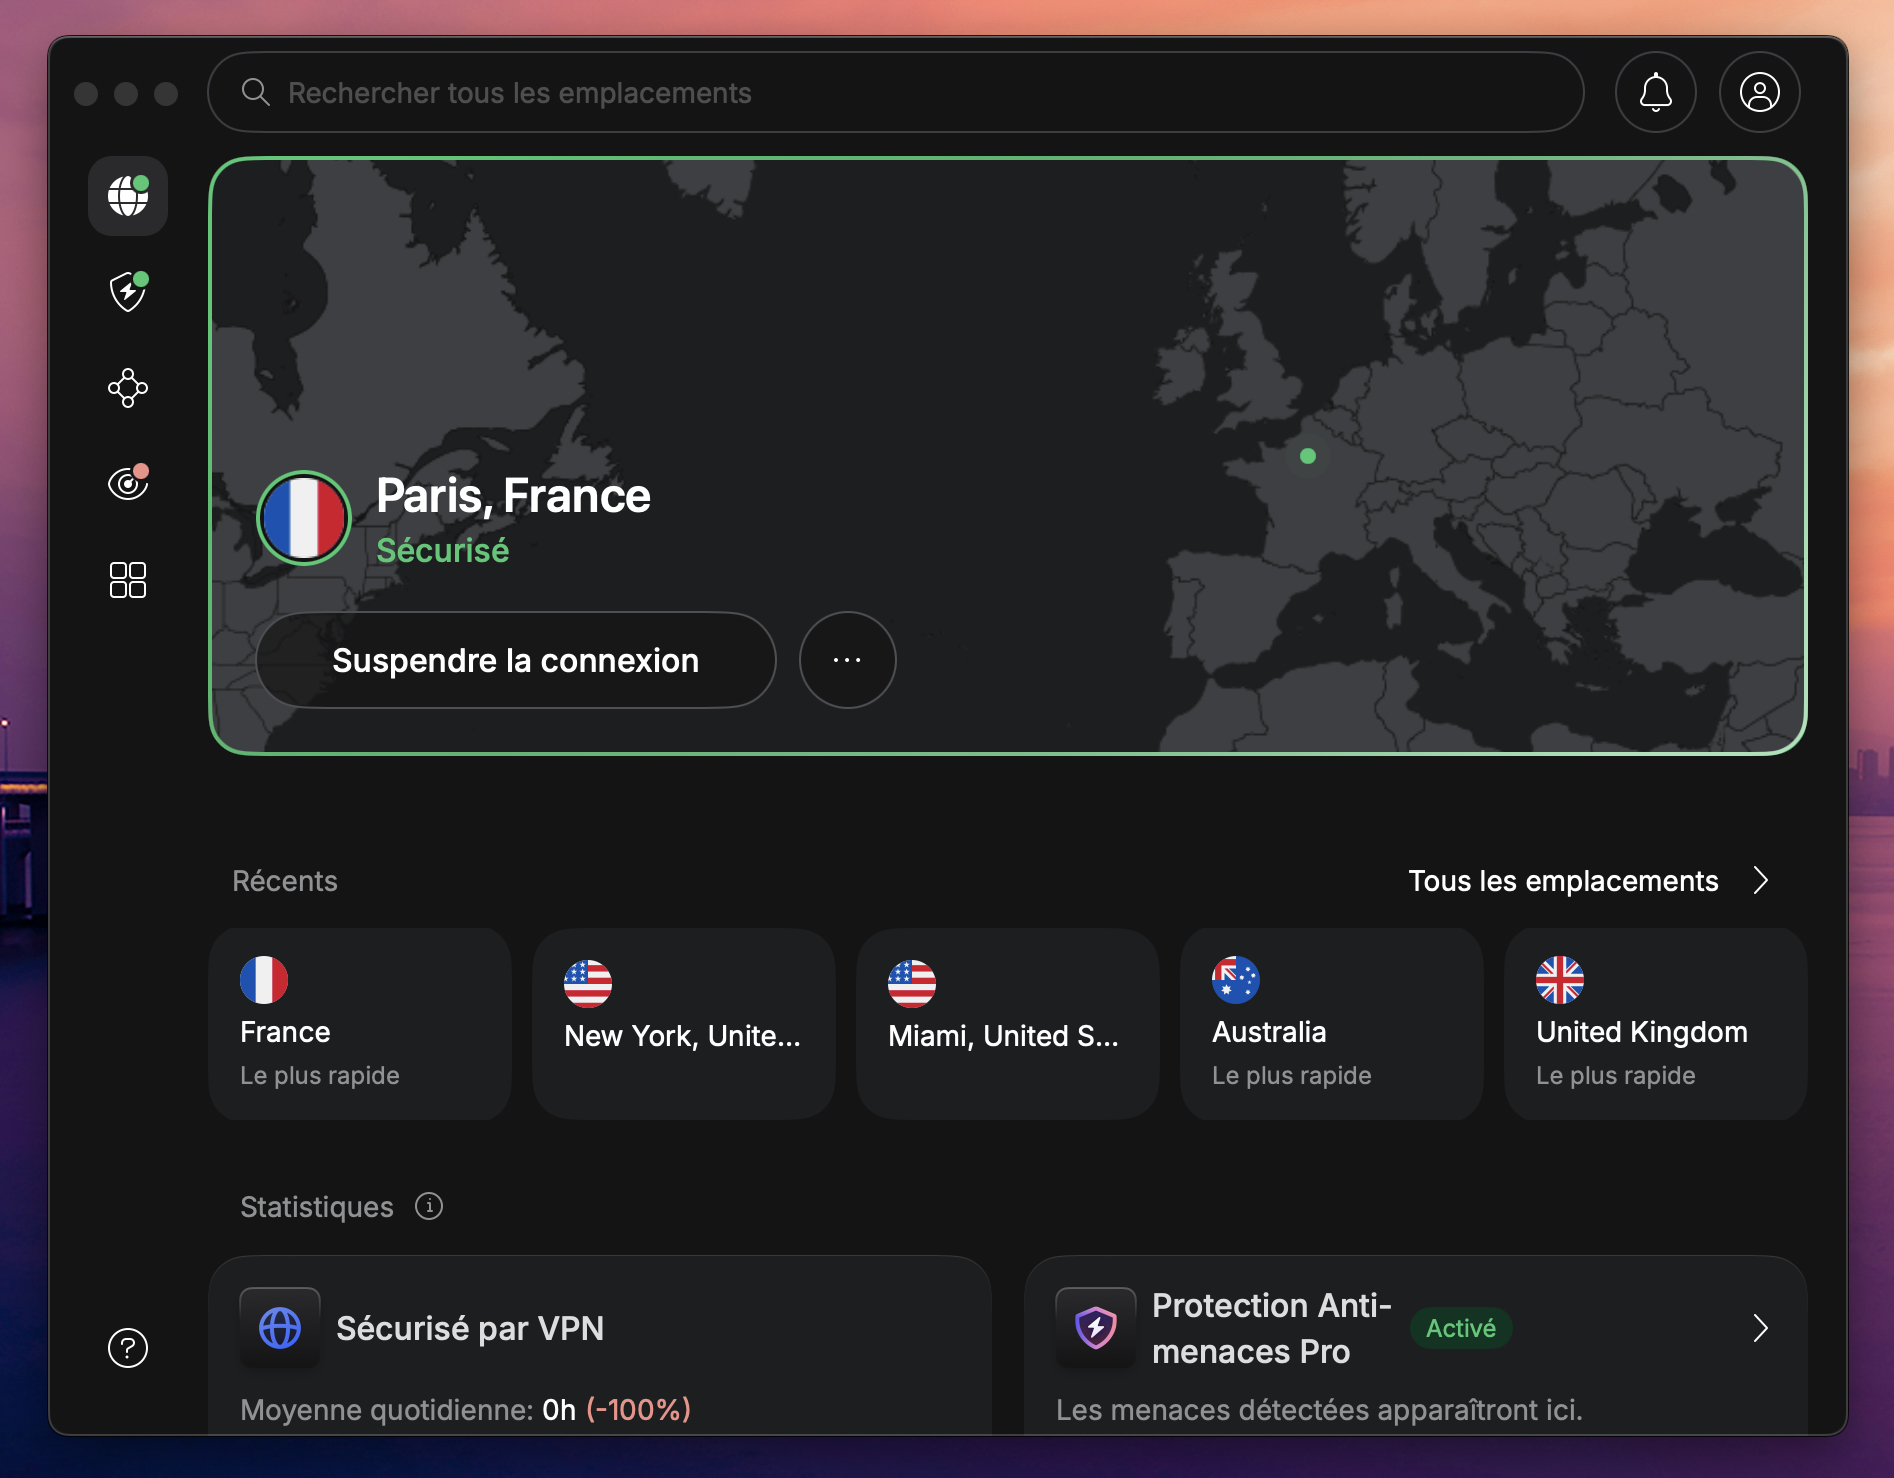The height and width of the screenshot is (1478, 1894).
Task: Click the notification bell
Action: coord(1655,92)
